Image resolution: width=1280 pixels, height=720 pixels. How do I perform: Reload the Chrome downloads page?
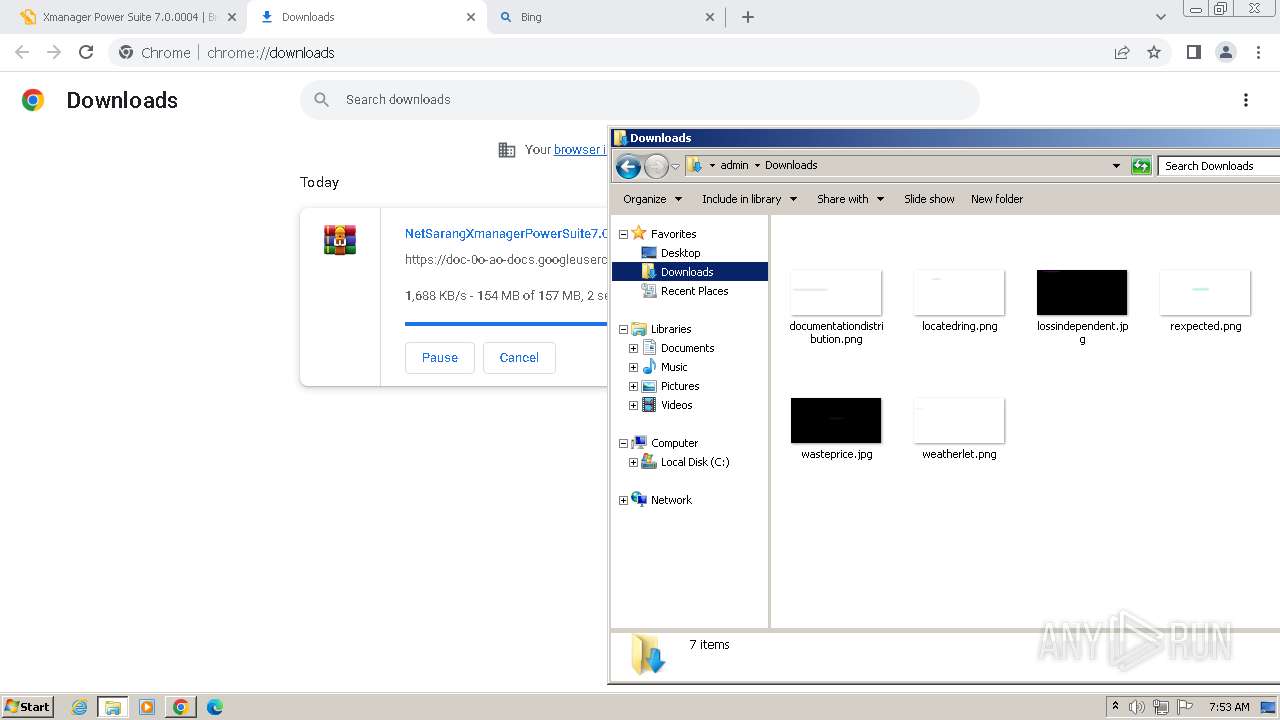(86, 52)
